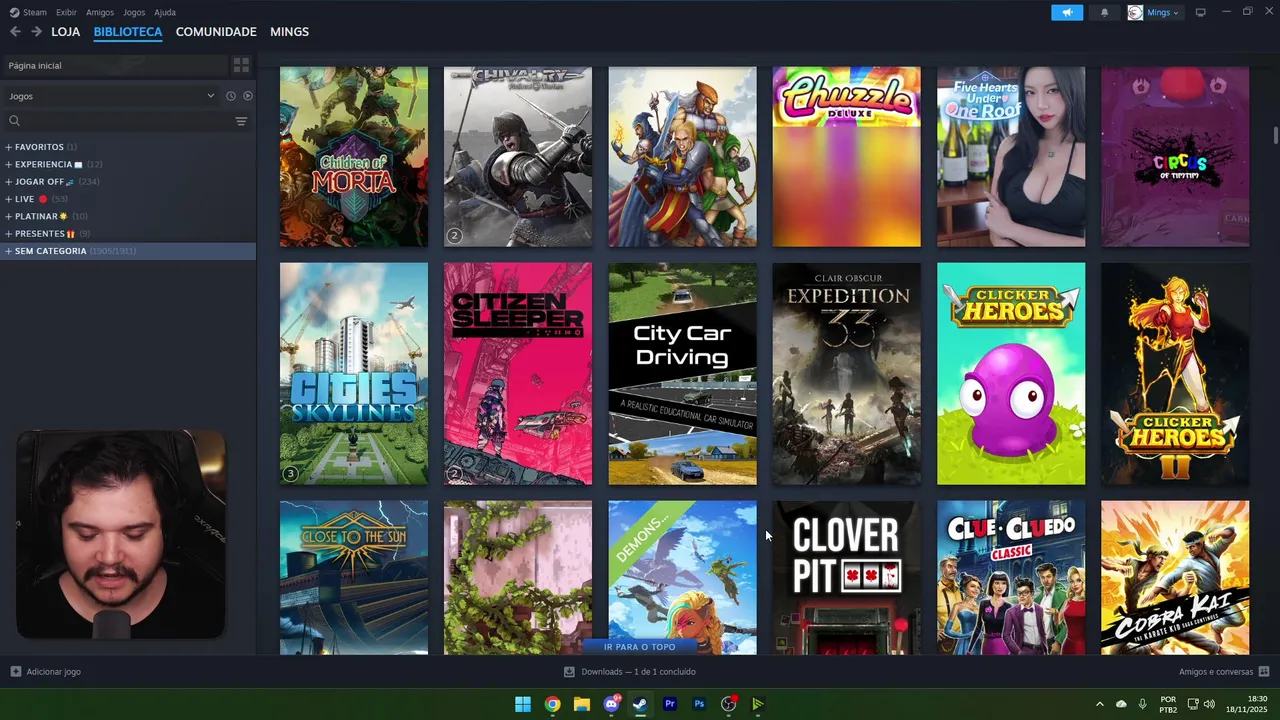Click IR PARA O TOPO button

(x=640, y=647)
